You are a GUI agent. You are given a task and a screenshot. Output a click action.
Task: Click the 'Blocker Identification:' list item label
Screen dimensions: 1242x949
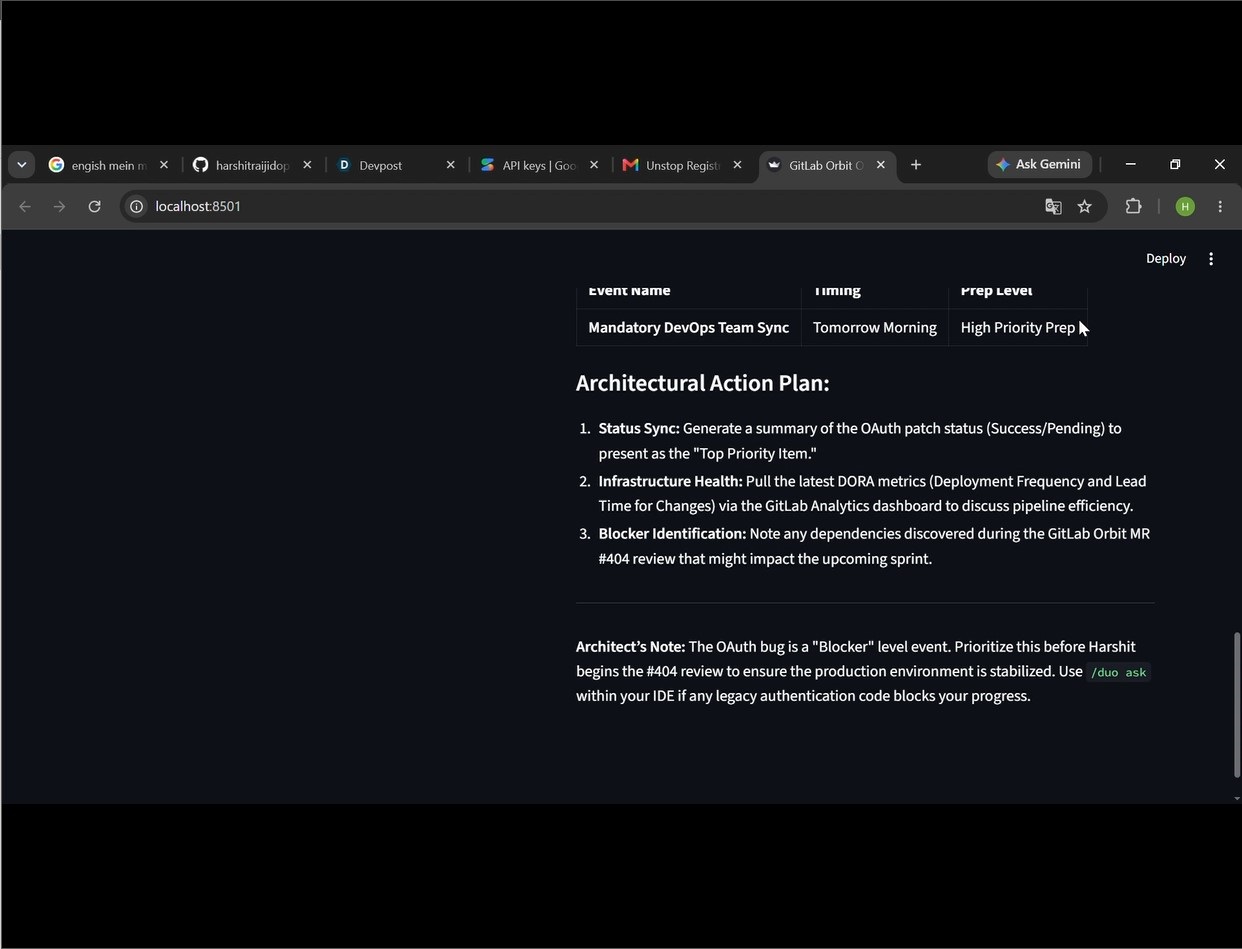pos(672,534)
